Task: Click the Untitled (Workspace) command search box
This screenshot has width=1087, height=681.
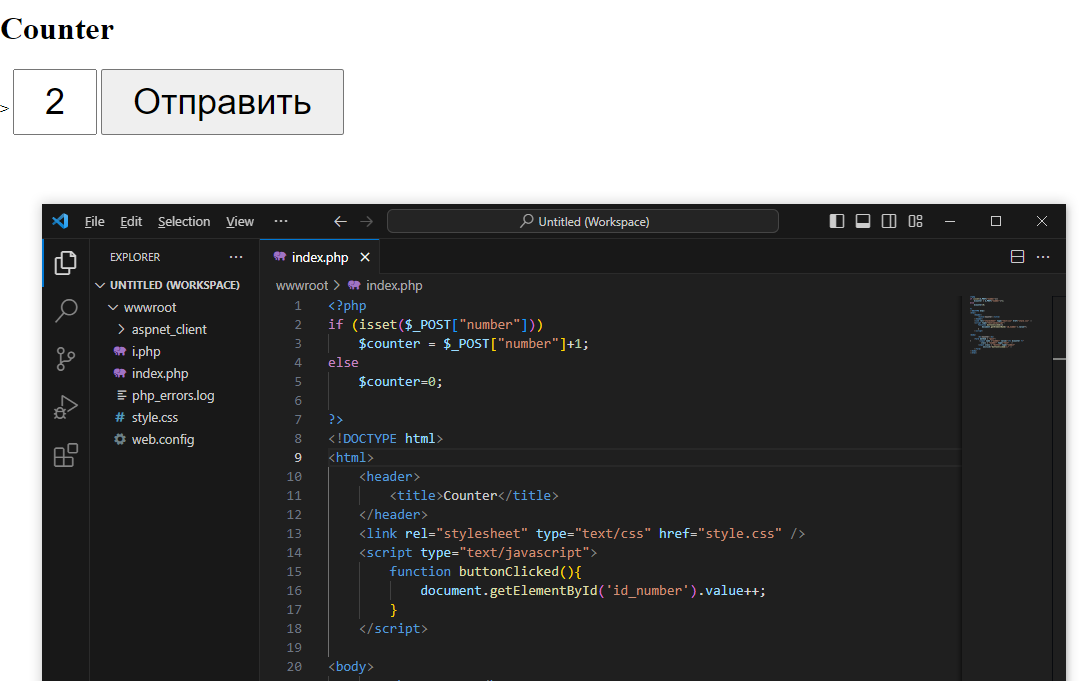Action: (583, 221)
